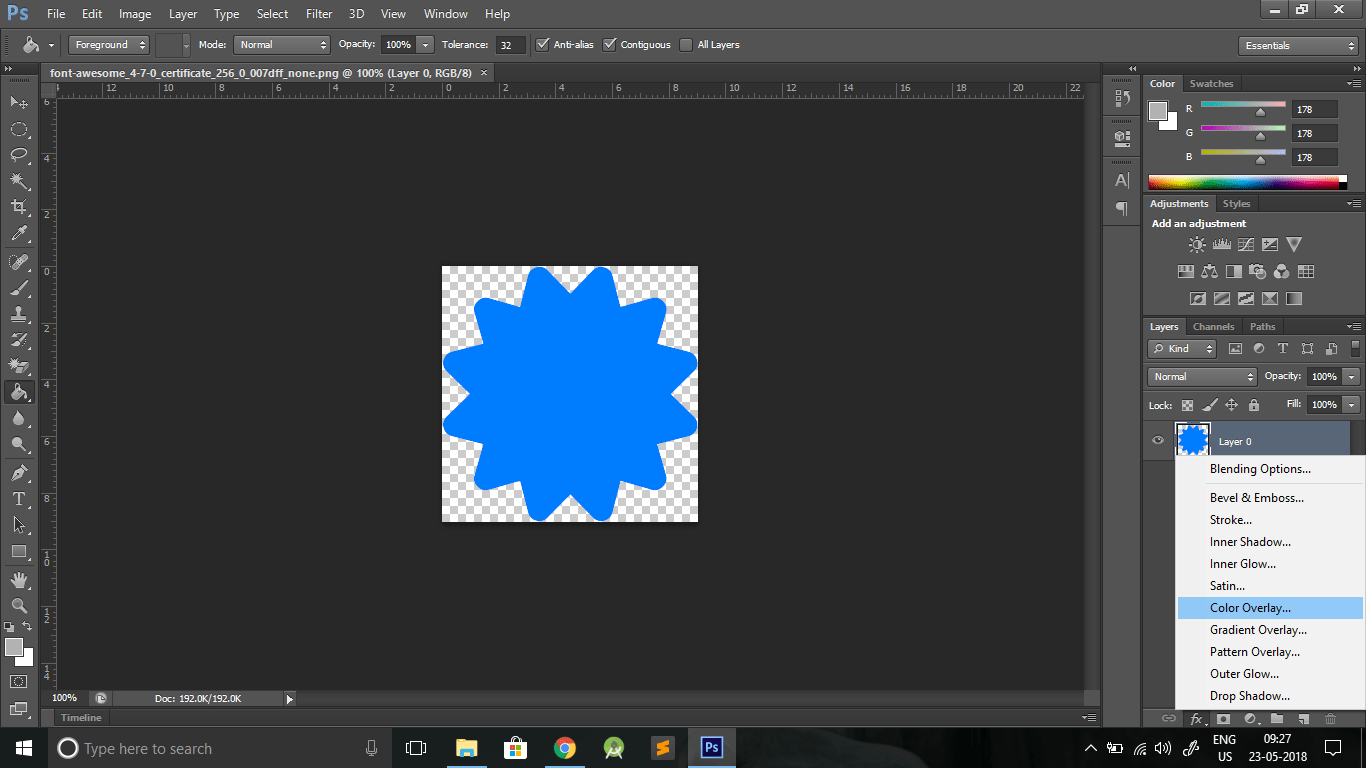This screenshot has width=1366, height=768.
Task: Select the Zoom tool in toolbar
Action: click(19, 606)
